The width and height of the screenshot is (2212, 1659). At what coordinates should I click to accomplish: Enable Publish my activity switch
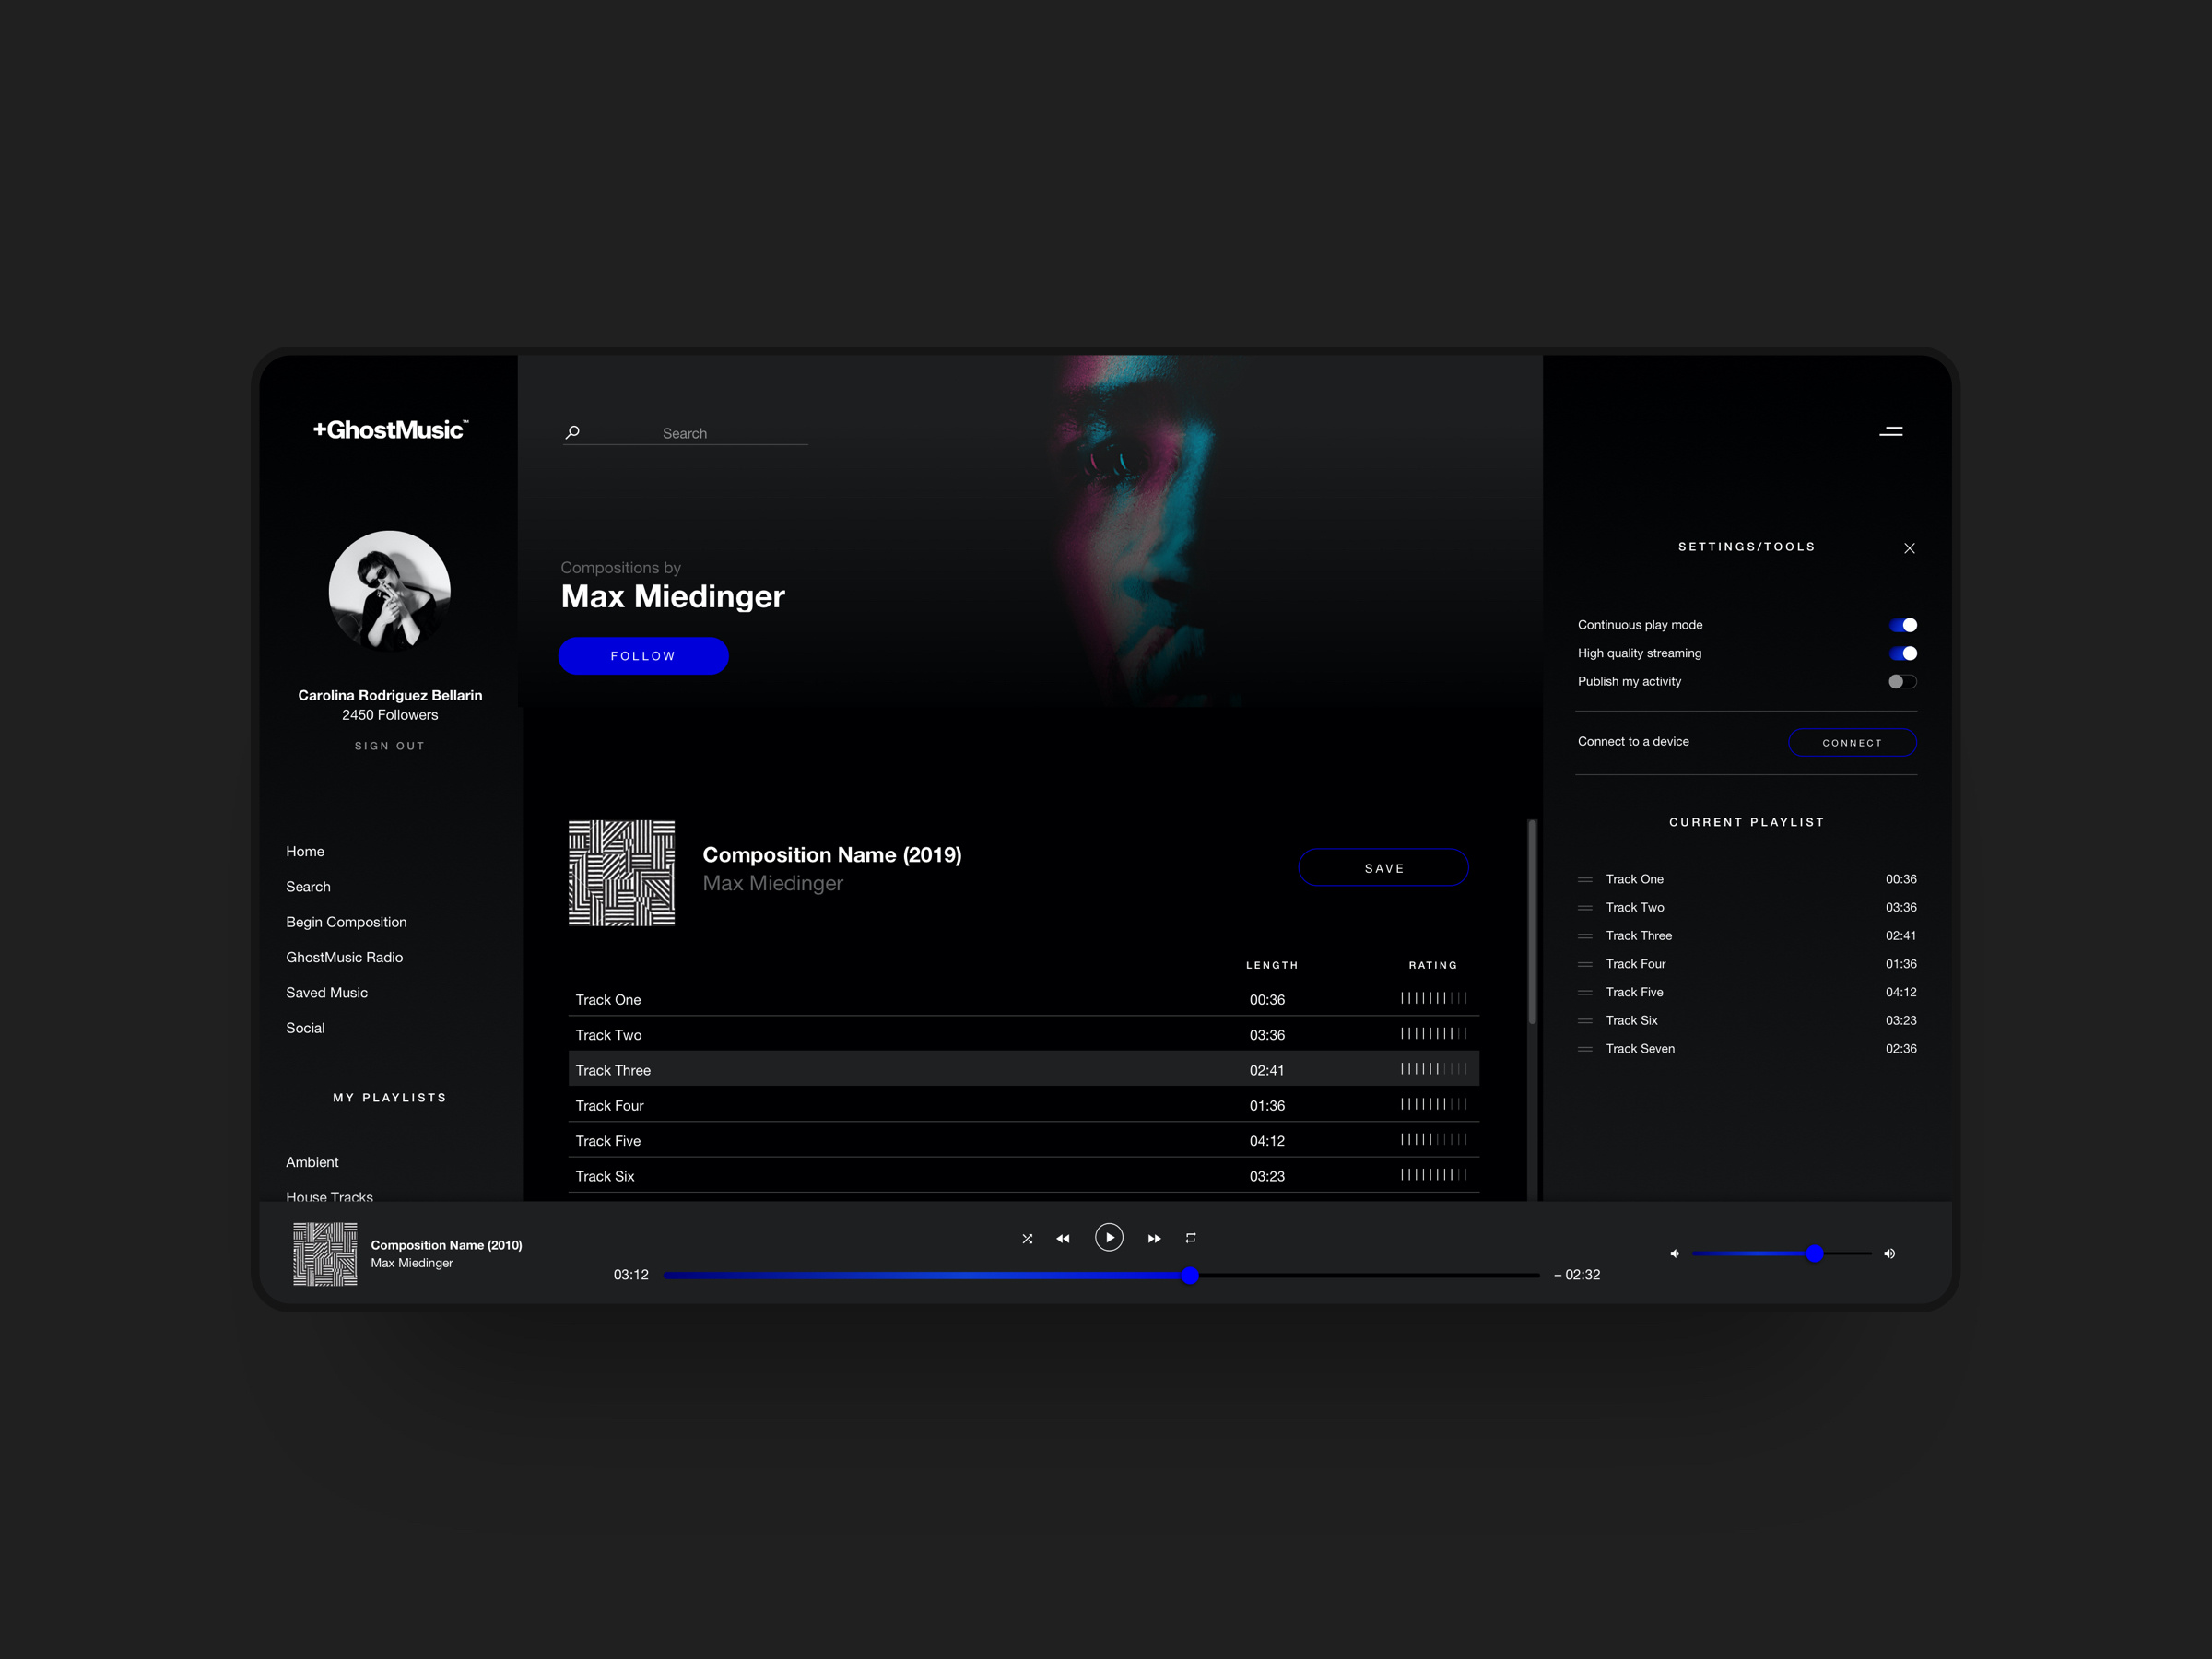[x=1902, y=681]
